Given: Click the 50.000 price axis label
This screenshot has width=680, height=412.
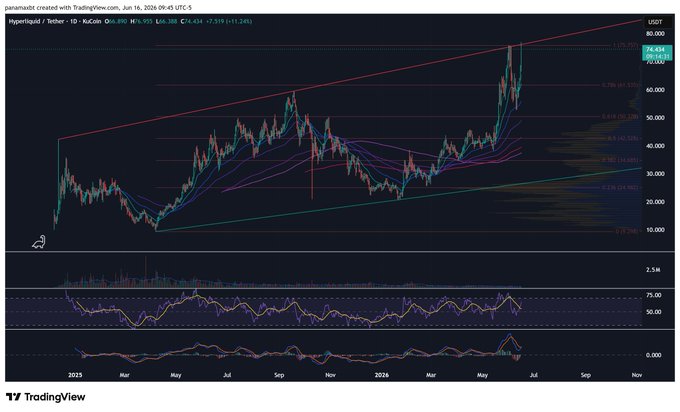Looking at the screenshot, I should [655, 118].
